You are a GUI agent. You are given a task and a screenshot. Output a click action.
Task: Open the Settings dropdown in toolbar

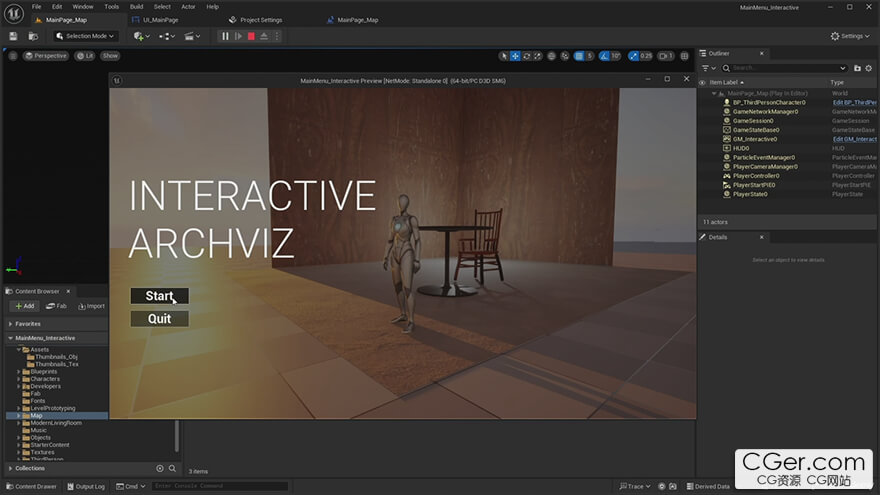(x=850, y=36)
